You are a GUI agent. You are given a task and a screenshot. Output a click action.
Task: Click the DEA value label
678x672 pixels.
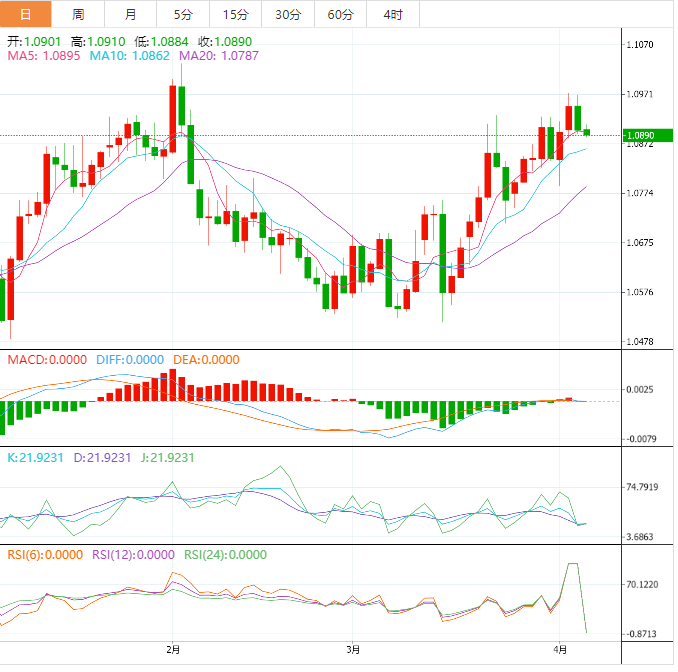[x=207, y=359]
